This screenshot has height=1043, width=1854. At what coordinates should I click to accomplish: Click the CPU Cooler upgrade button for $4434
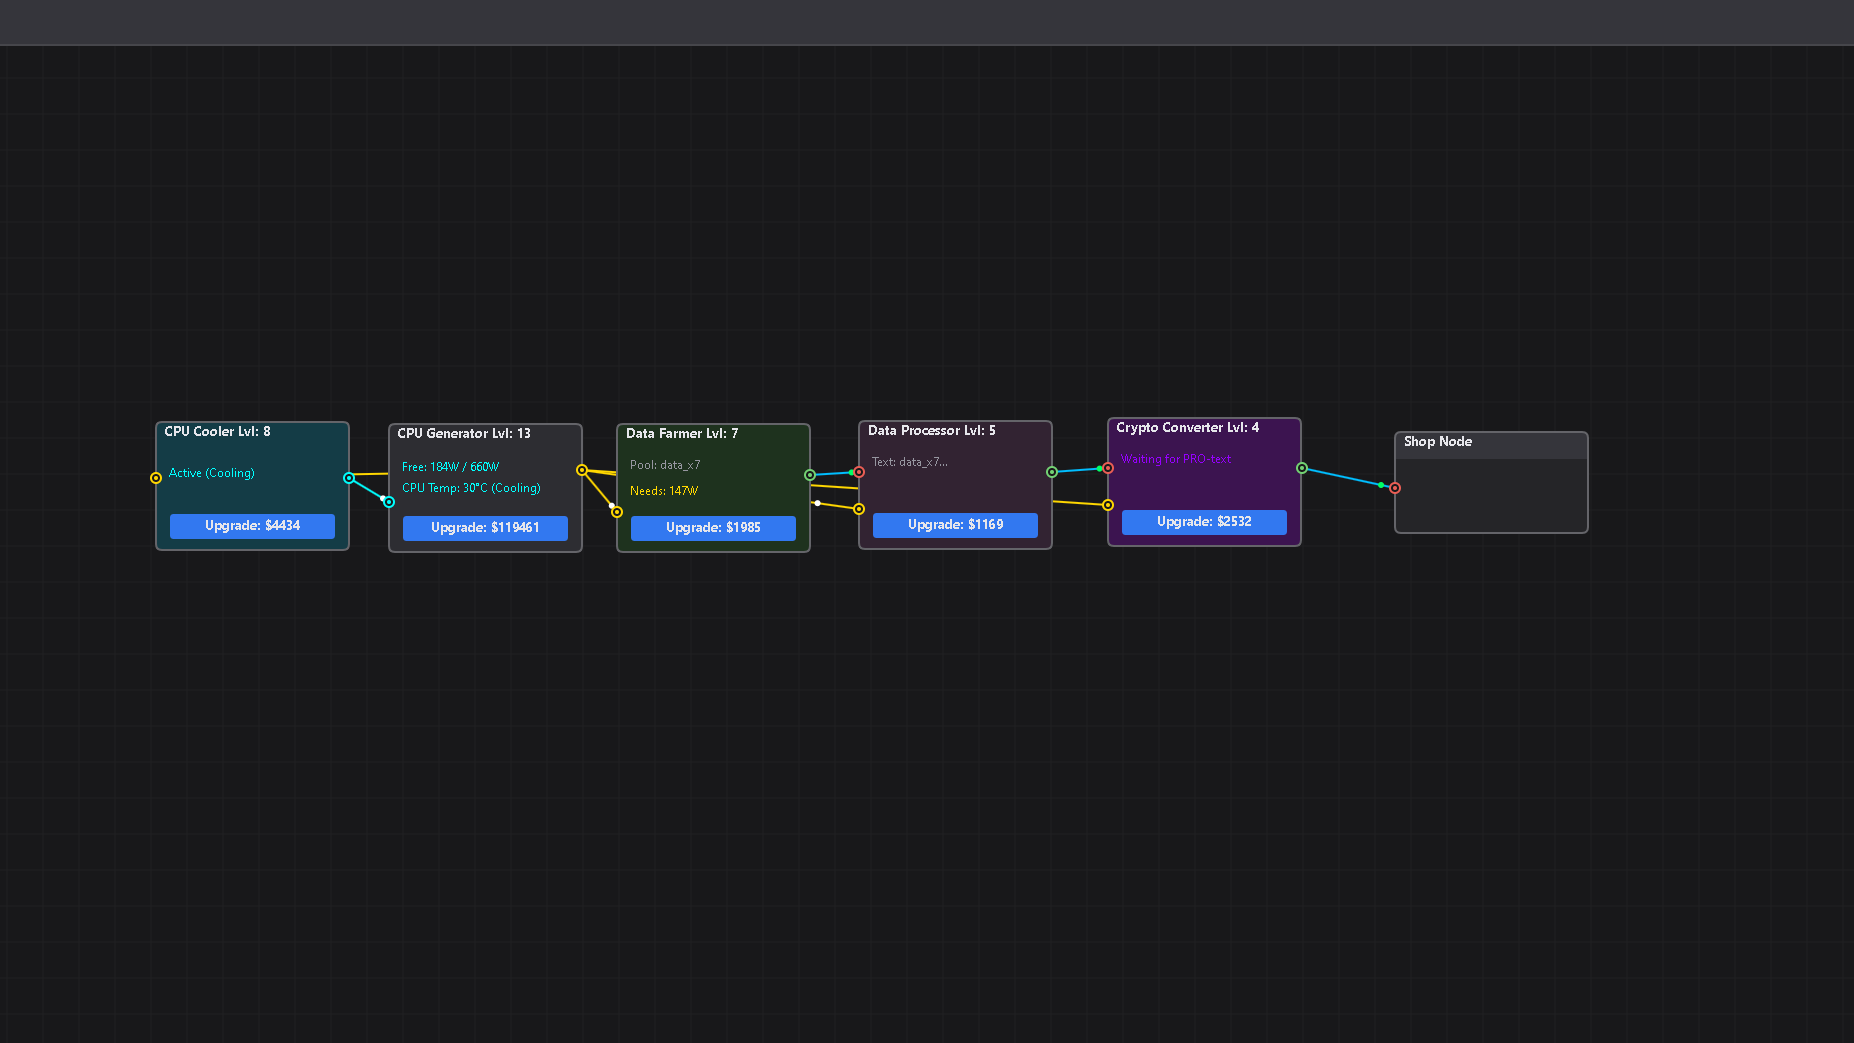[252, 526]
